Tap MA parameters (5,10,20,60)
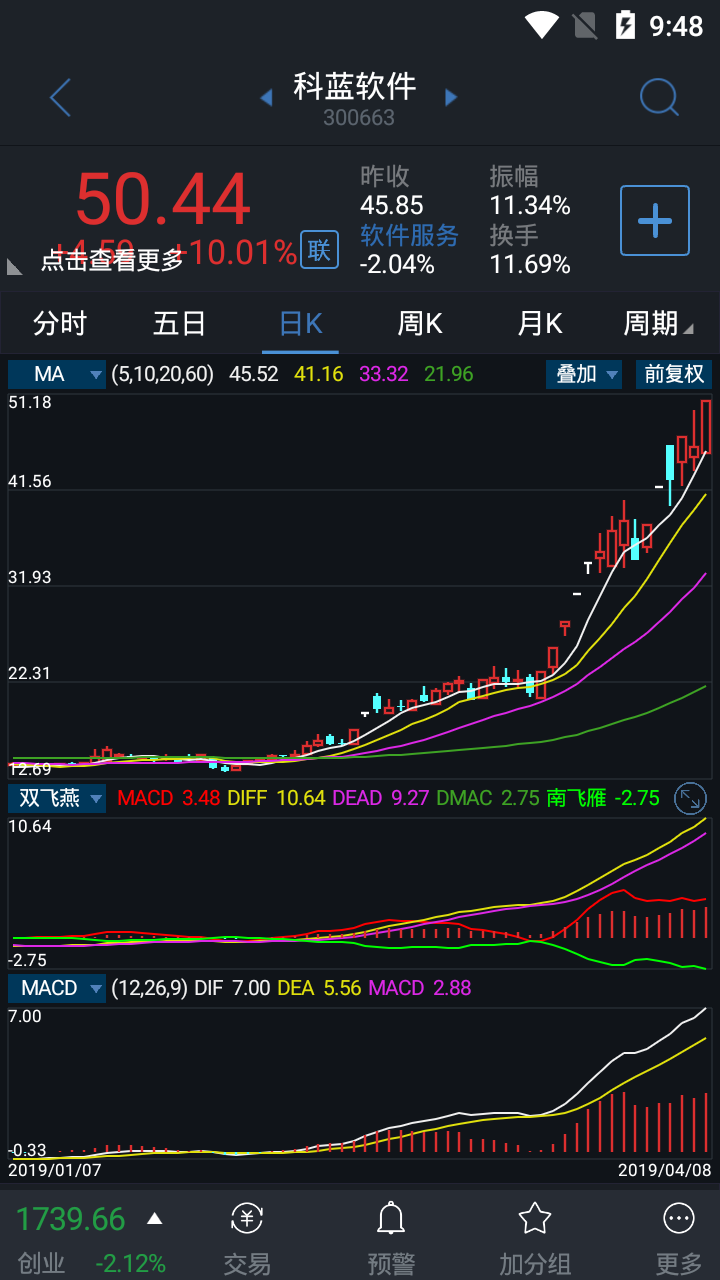The width and height of the screenshot is (720, 1280). [163, 374]
